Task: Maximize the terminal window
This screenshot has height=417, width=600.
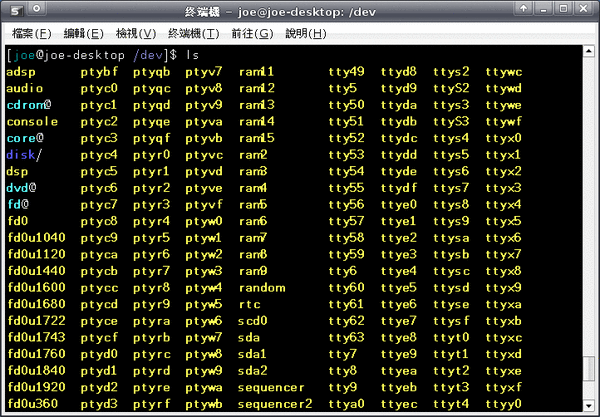Action: tap(563, 8)
